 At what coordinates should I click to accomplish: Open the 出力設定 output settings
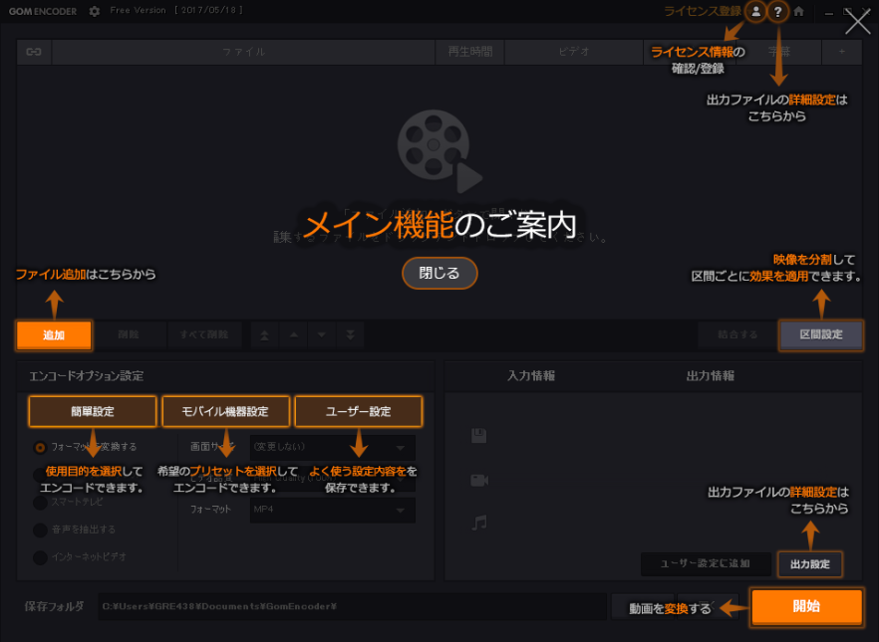810,565
